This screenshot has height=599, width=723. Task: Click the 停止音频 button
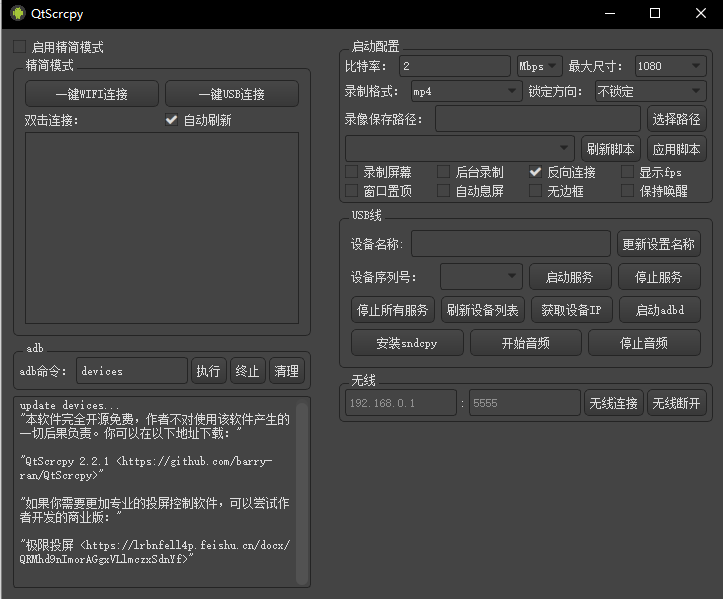point(644,343)
